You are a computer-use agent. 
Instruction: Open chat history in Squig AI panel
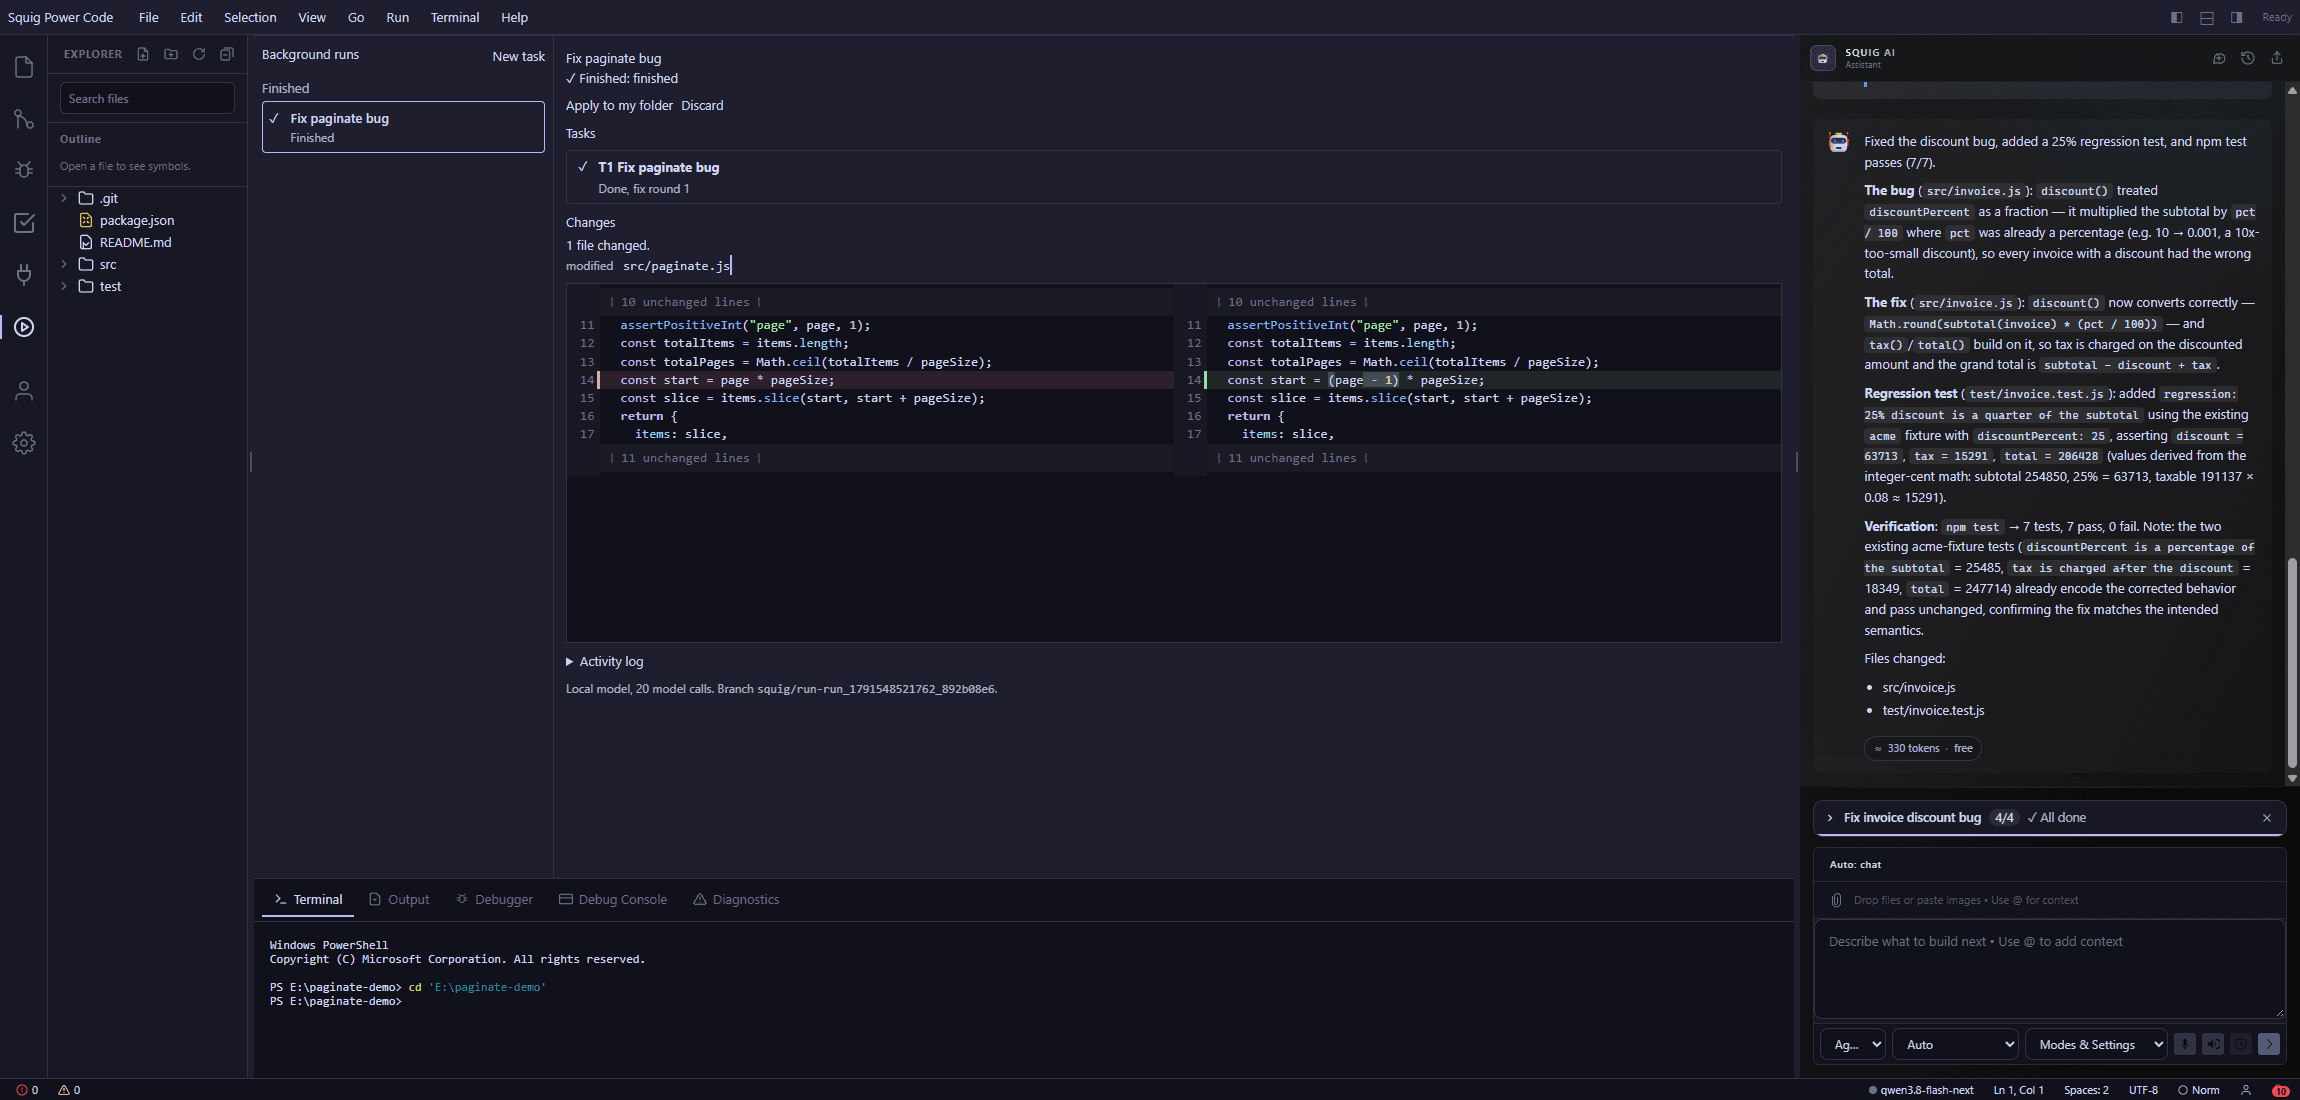[2248, 58]
